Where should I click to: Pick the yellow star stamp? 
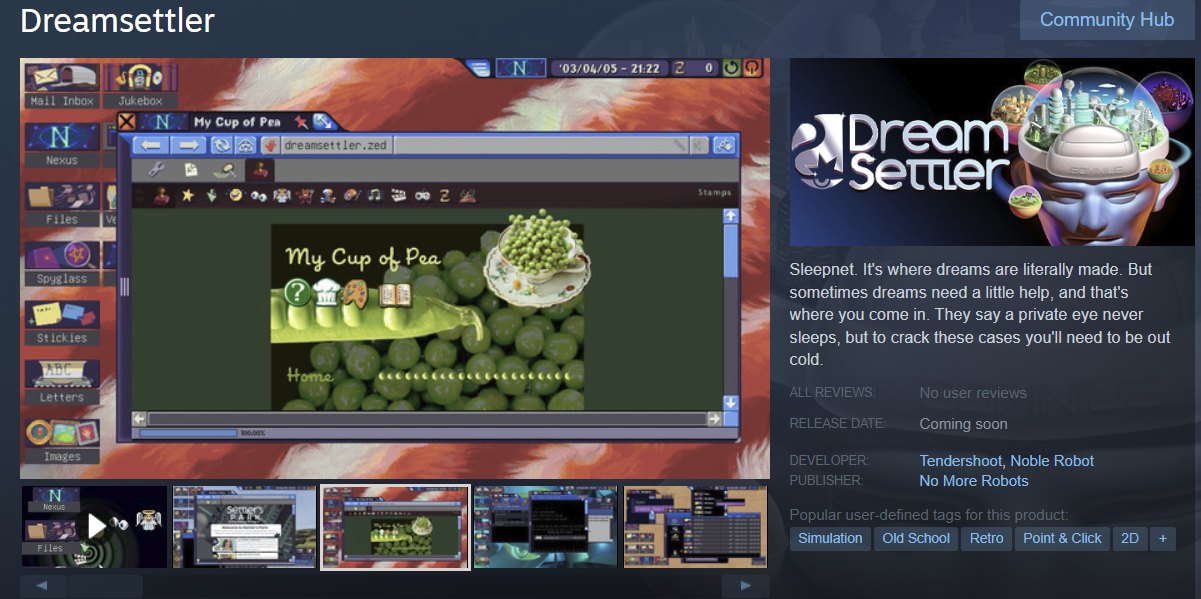[x=187, y=195]
